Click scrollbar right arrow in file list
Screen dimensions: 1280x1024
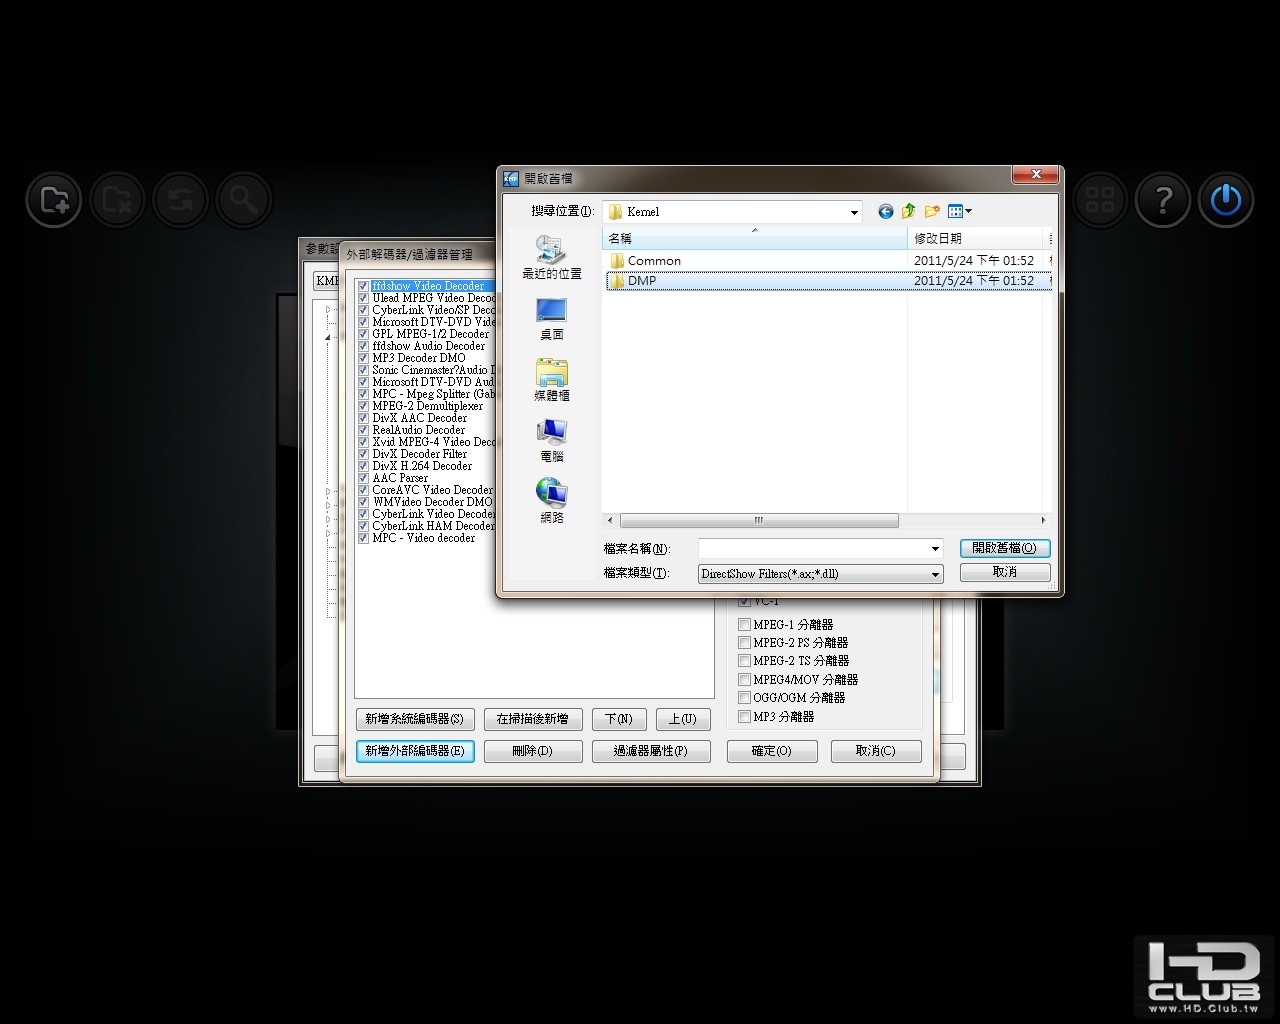click(1043, 520)
